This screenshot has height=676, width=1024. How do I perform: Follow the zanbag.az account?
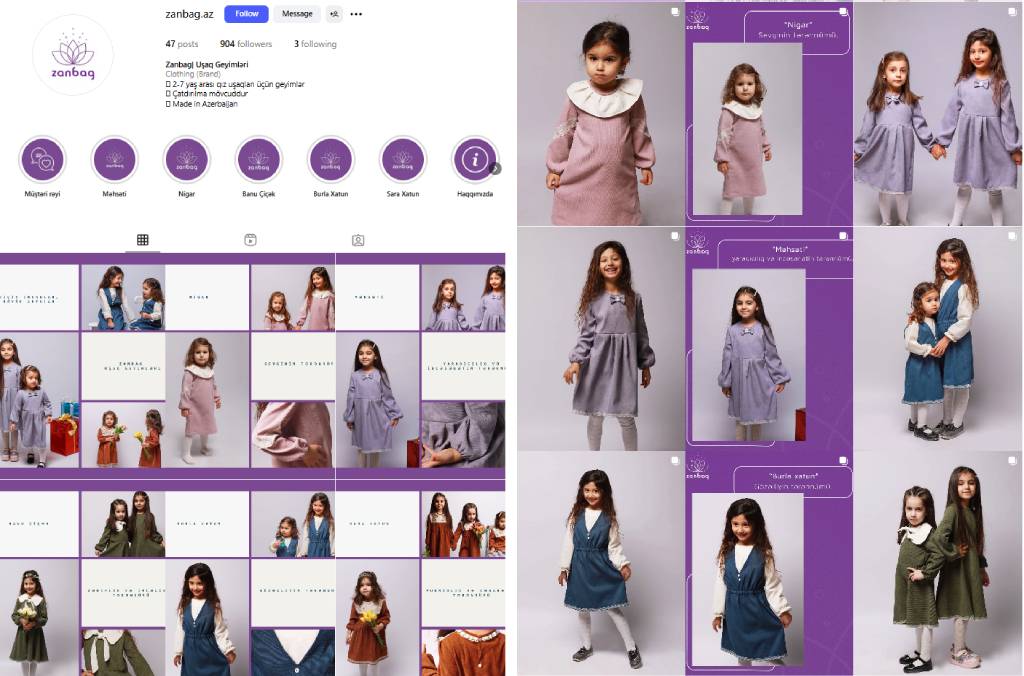246,14
